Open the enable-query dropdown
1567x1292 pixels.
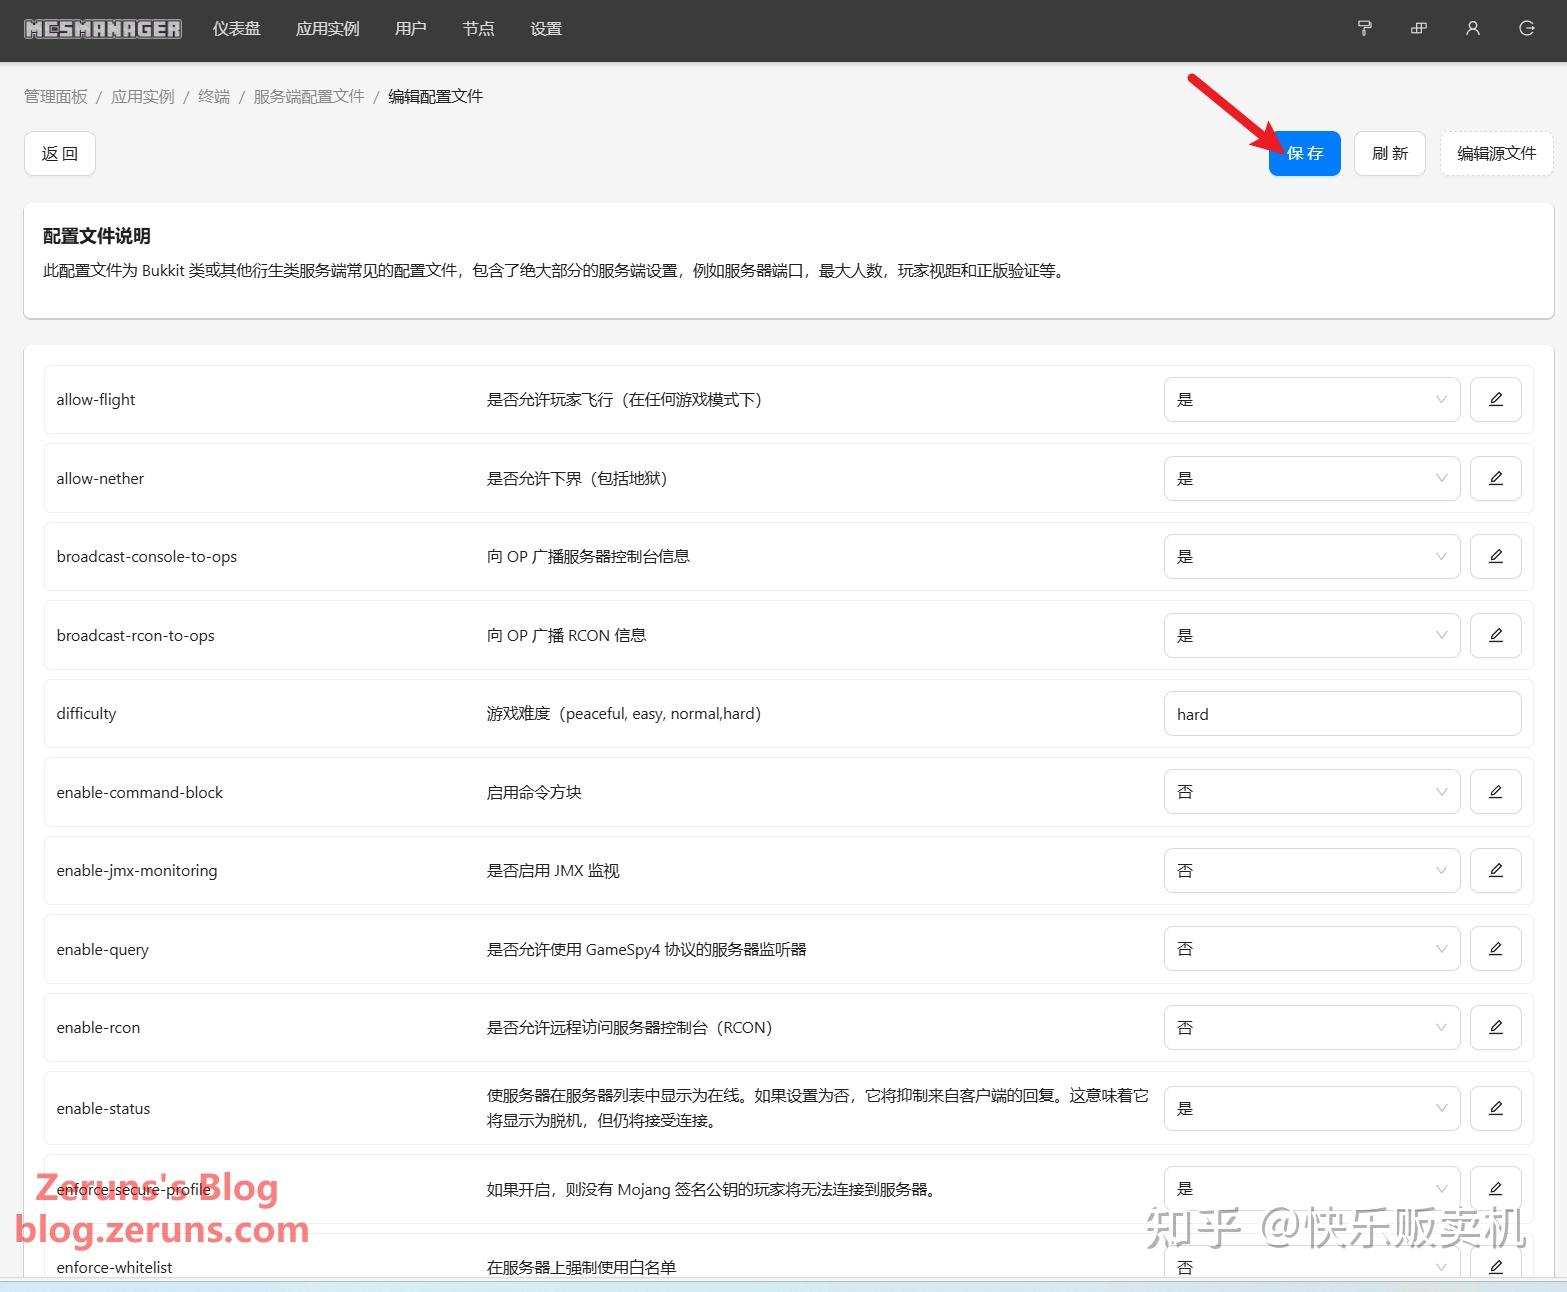coord(1312,949)
